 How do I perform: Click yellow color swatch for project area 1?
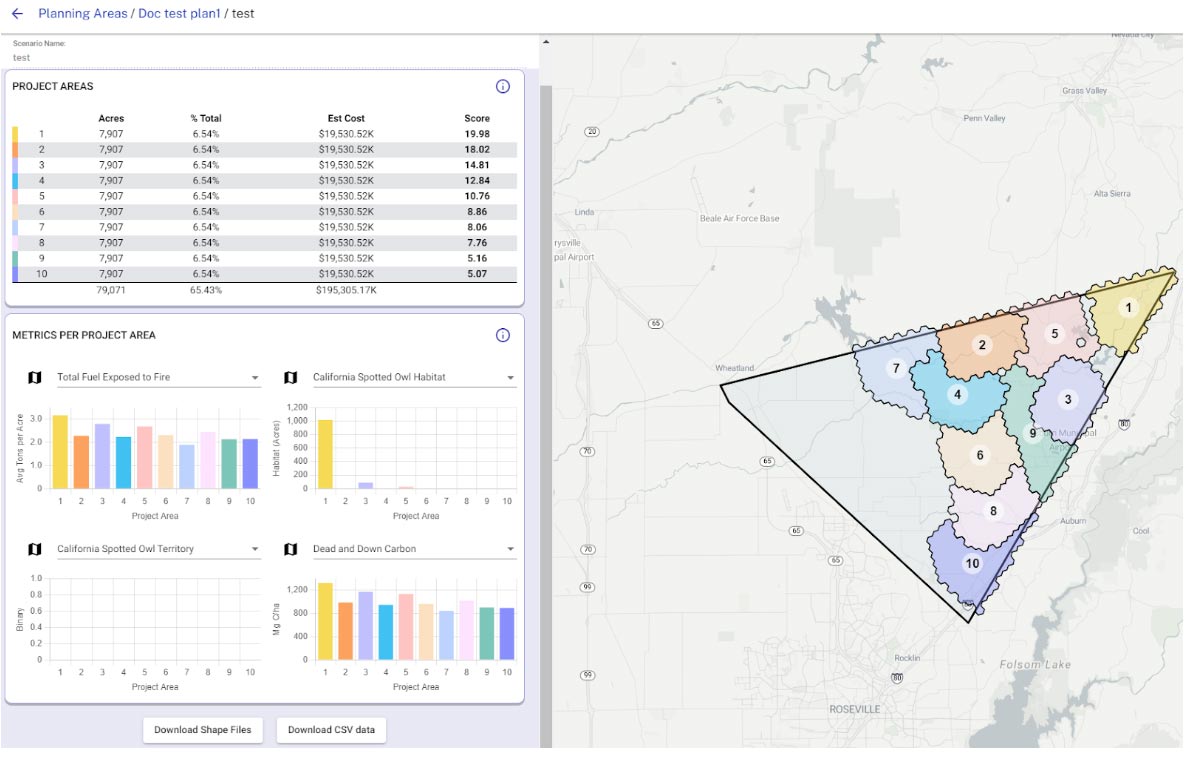[15, 133]
